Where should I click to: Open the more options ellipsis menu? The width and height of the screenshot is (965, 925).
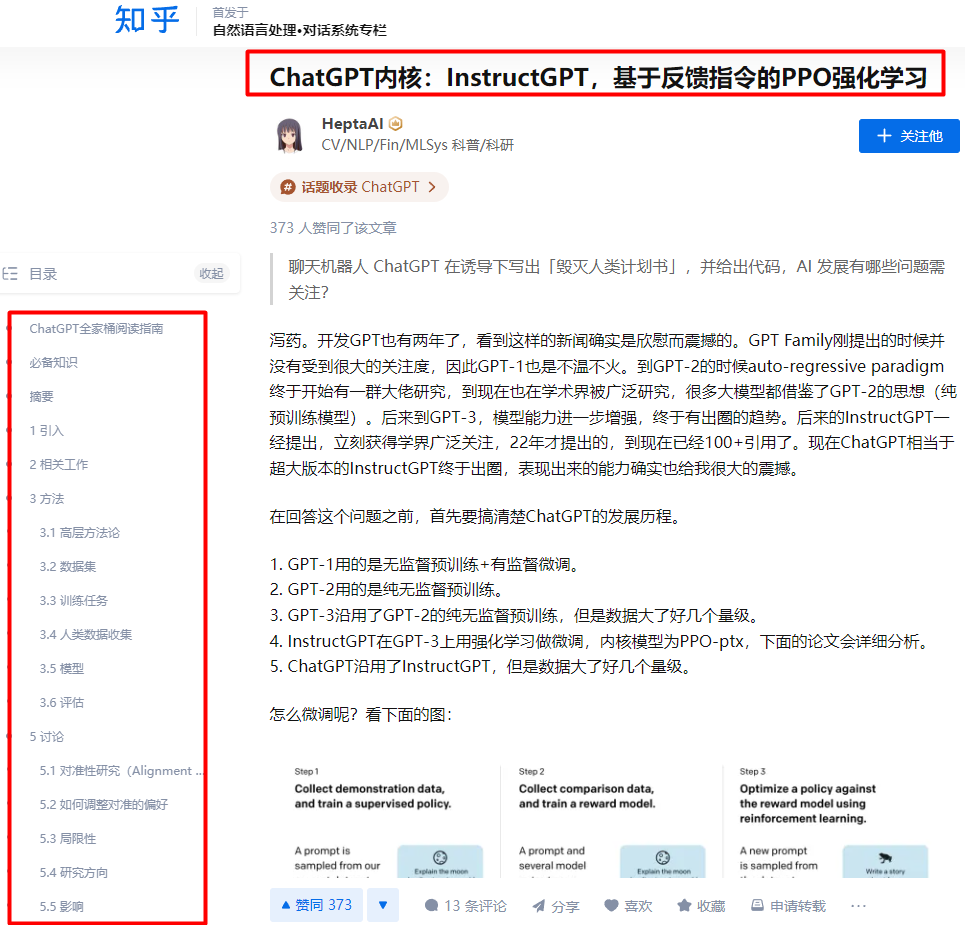click(859, 906)
